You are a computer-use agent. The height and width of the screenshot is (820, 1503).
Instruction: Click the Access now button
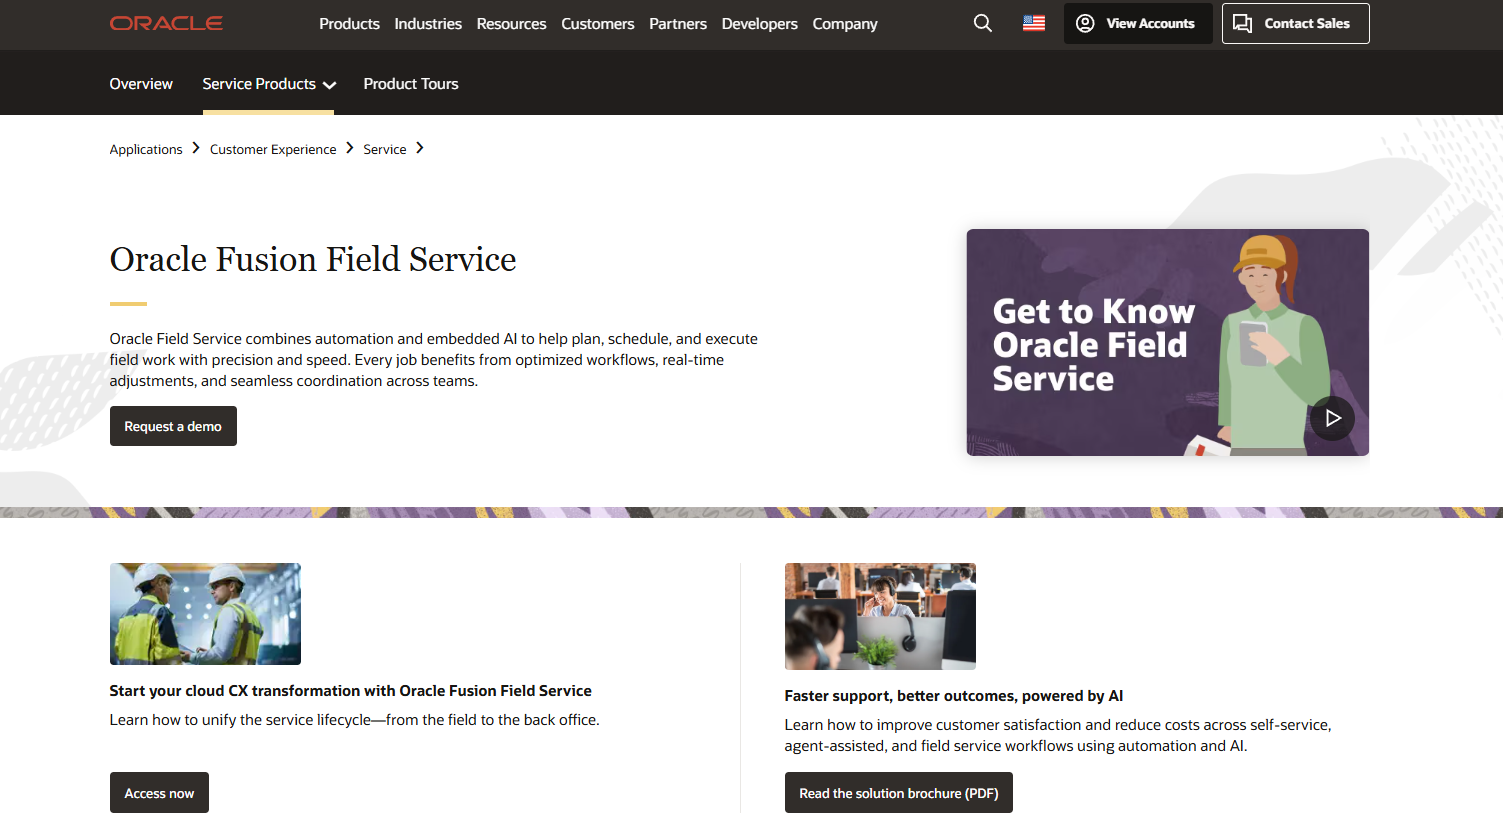(x=159, y=792)
